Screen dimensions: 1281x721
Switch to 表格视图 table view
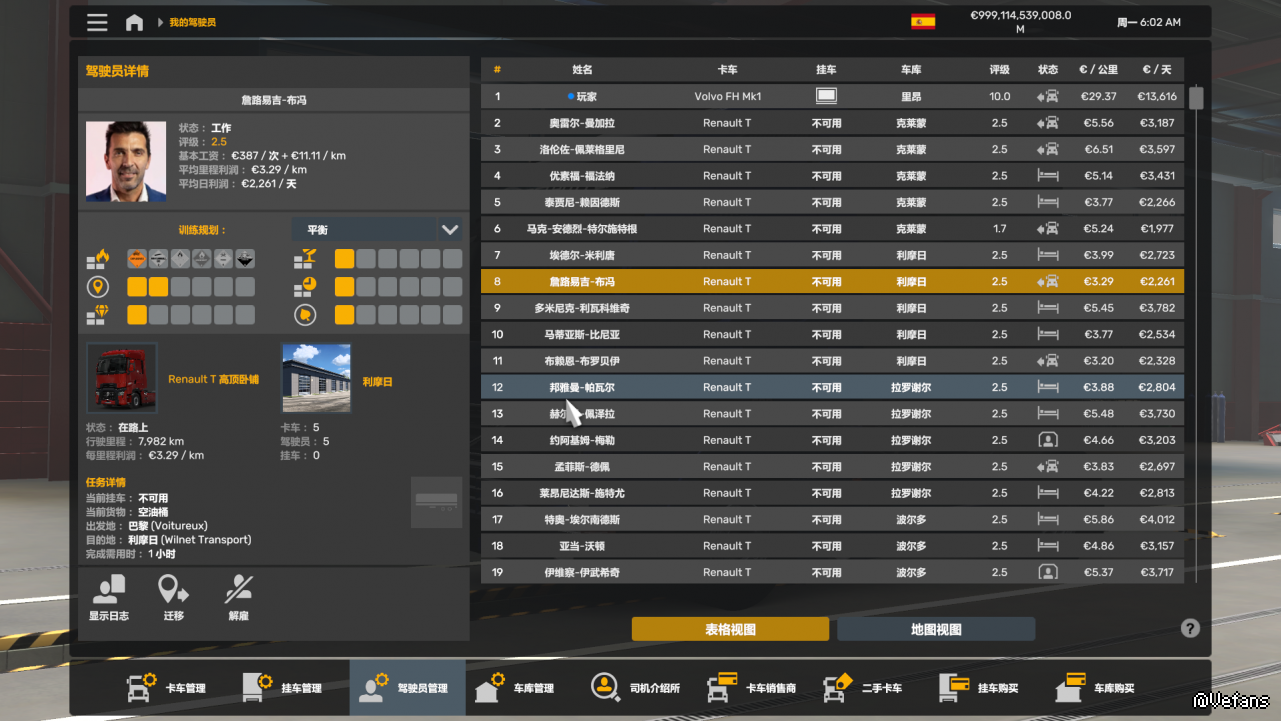pos(730,629)
